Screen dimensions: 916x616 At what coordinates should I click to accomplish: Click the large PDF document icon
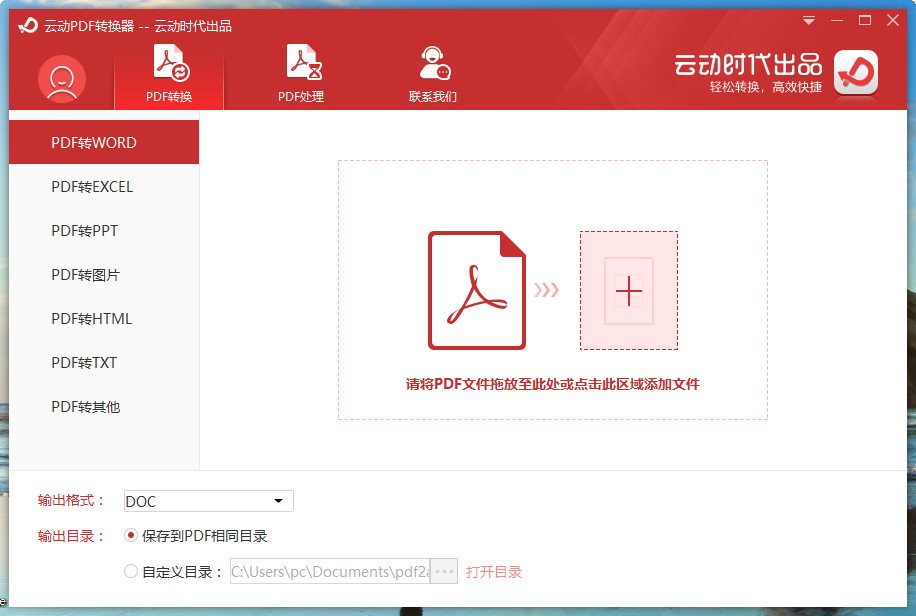tap(477, 290)
